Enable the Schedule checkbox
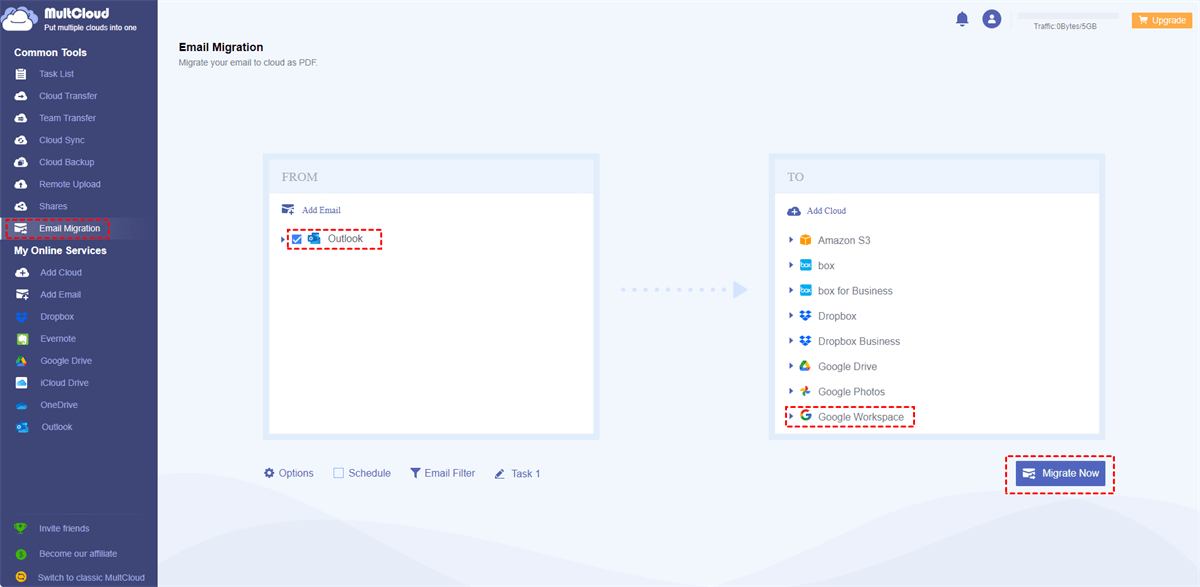The height and width of the screenshot is (587, 1200). 339,473
